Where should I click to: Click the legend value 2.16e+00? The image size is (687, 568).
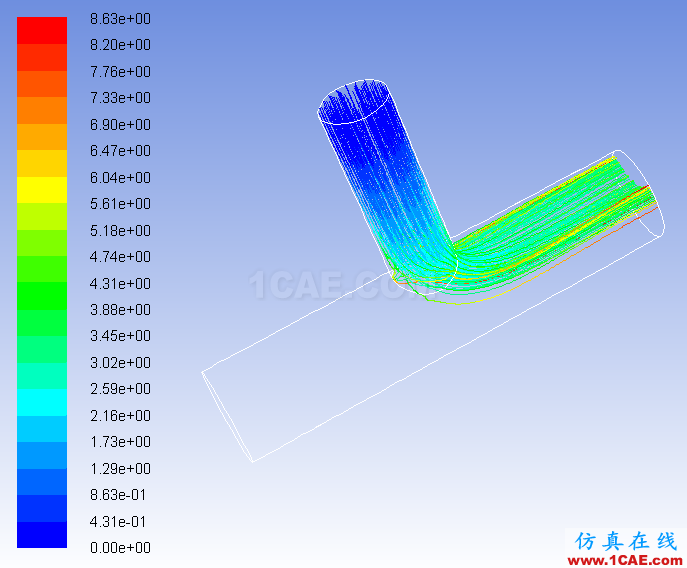[x=120, y=415]
